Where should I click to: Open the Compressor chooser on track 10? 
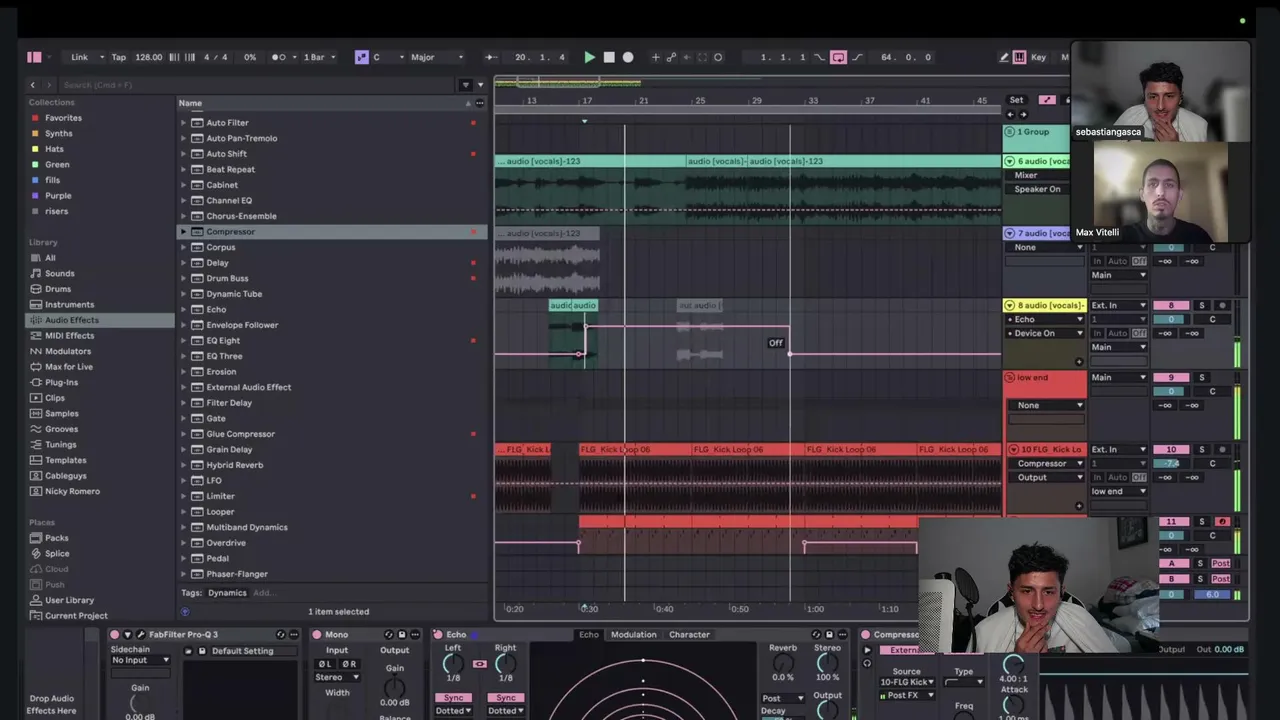tap(1048, 463)
